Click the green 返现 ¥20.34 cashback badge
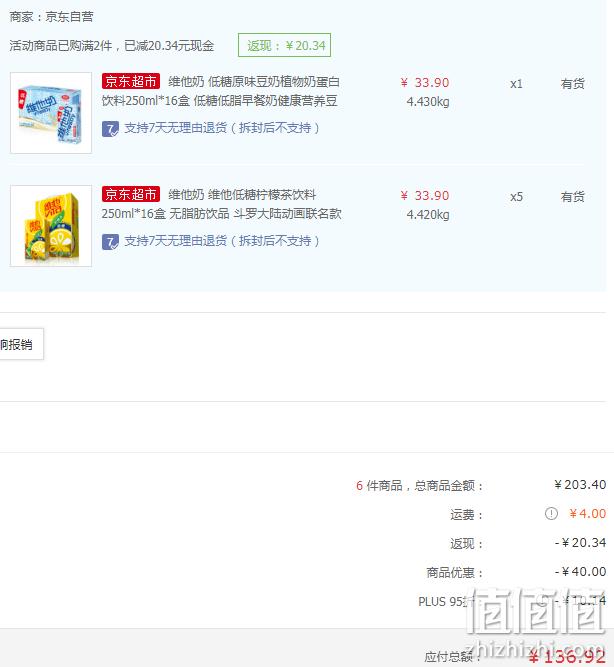 (x=284, y=45)
